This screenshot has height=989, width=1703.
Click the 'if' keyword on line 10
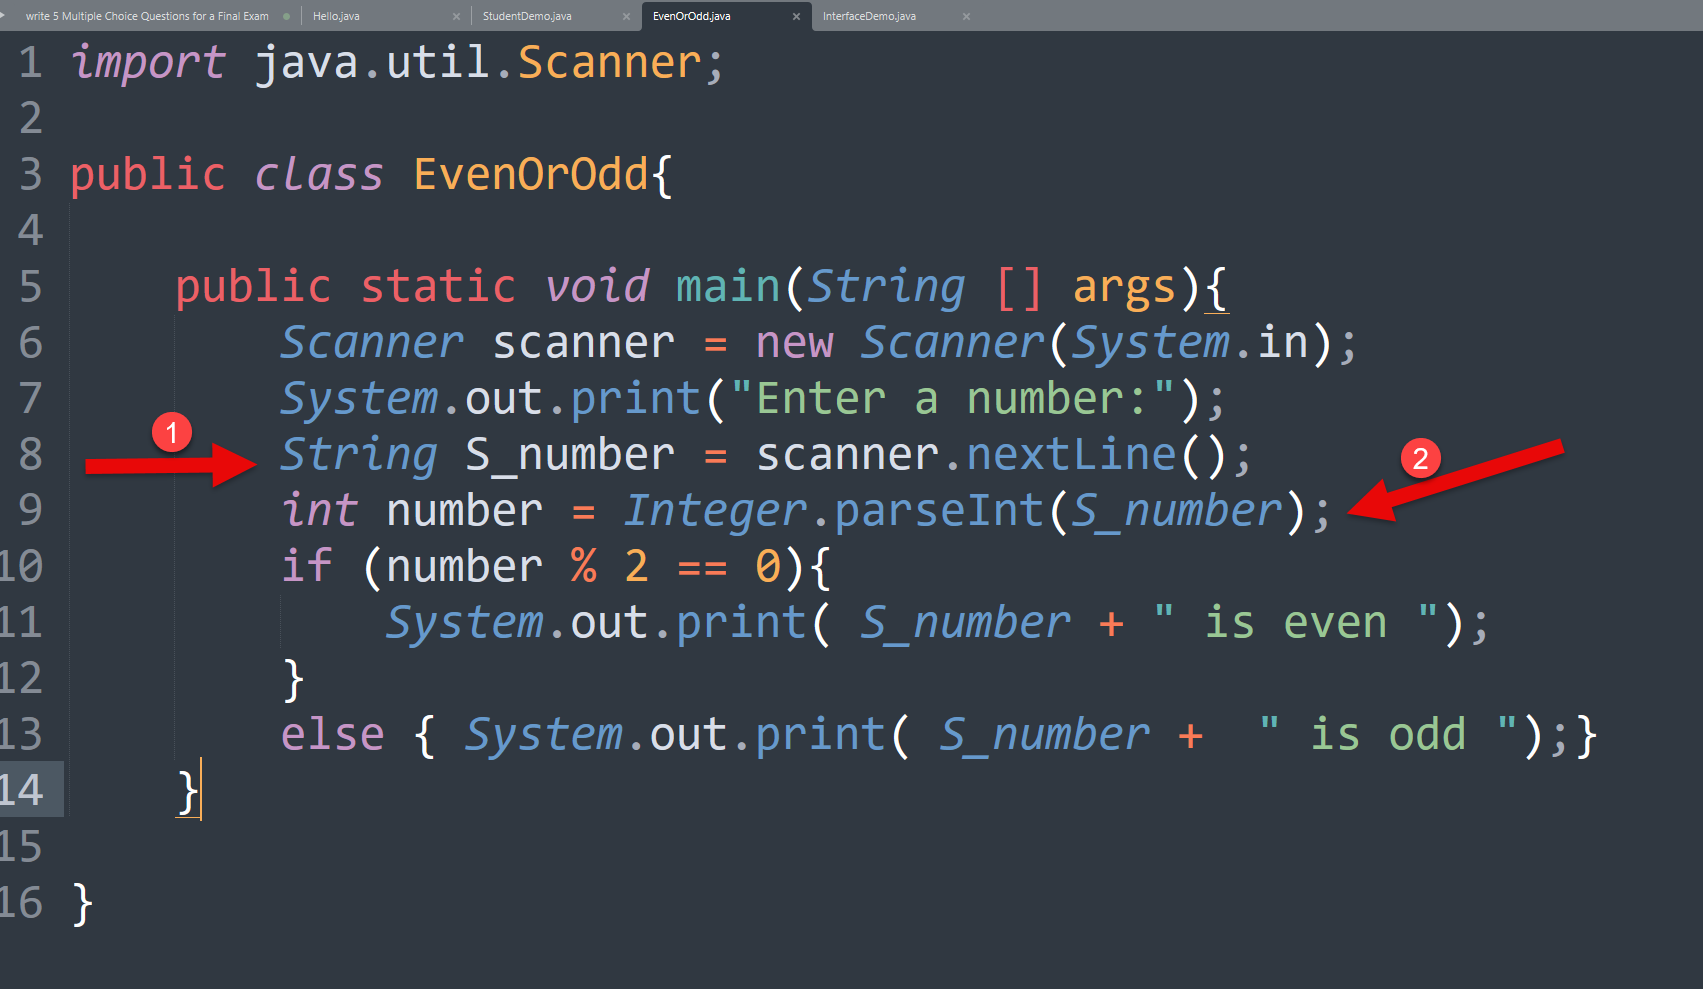(306, 566)
